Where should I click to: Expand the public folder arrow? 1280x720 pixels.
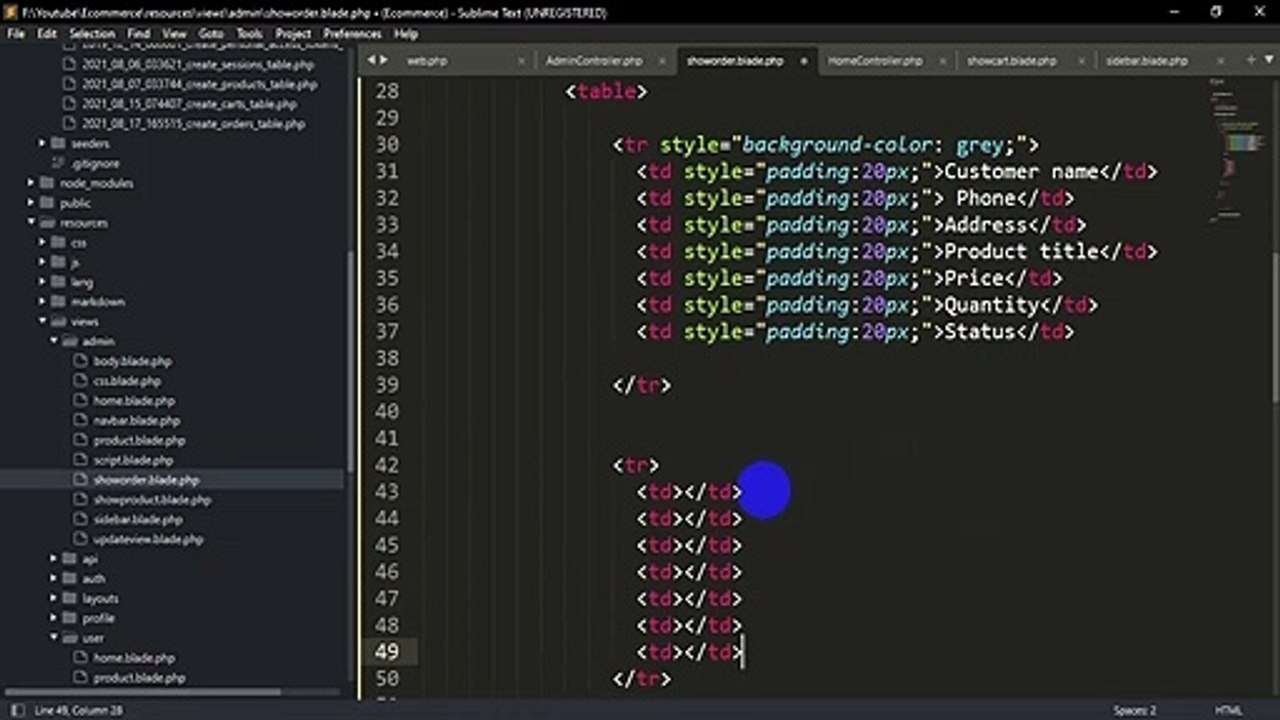coord(30,203)
